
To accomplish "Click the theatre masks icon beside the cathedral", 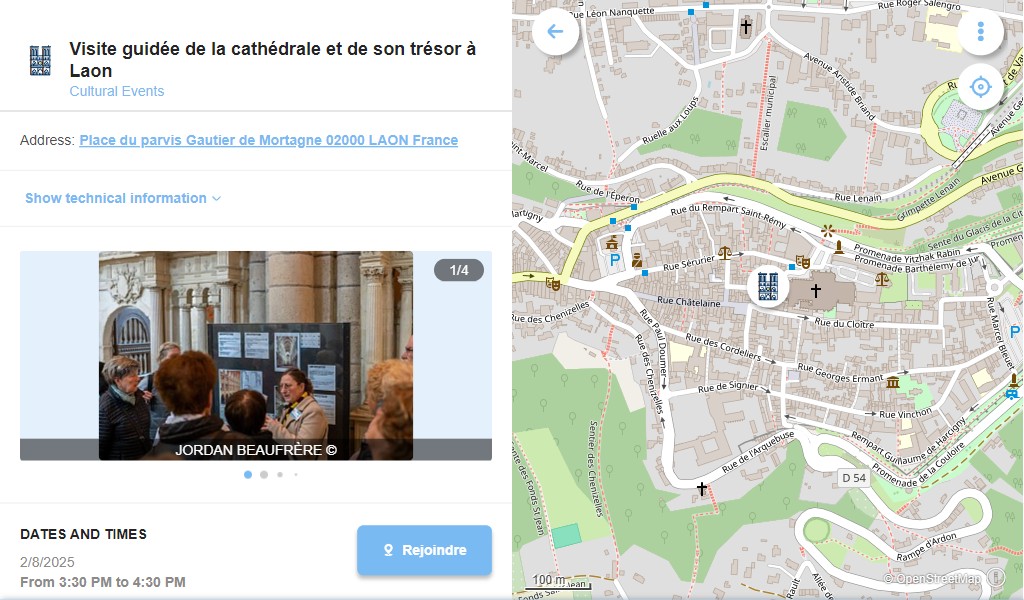I will pos(803,262).
